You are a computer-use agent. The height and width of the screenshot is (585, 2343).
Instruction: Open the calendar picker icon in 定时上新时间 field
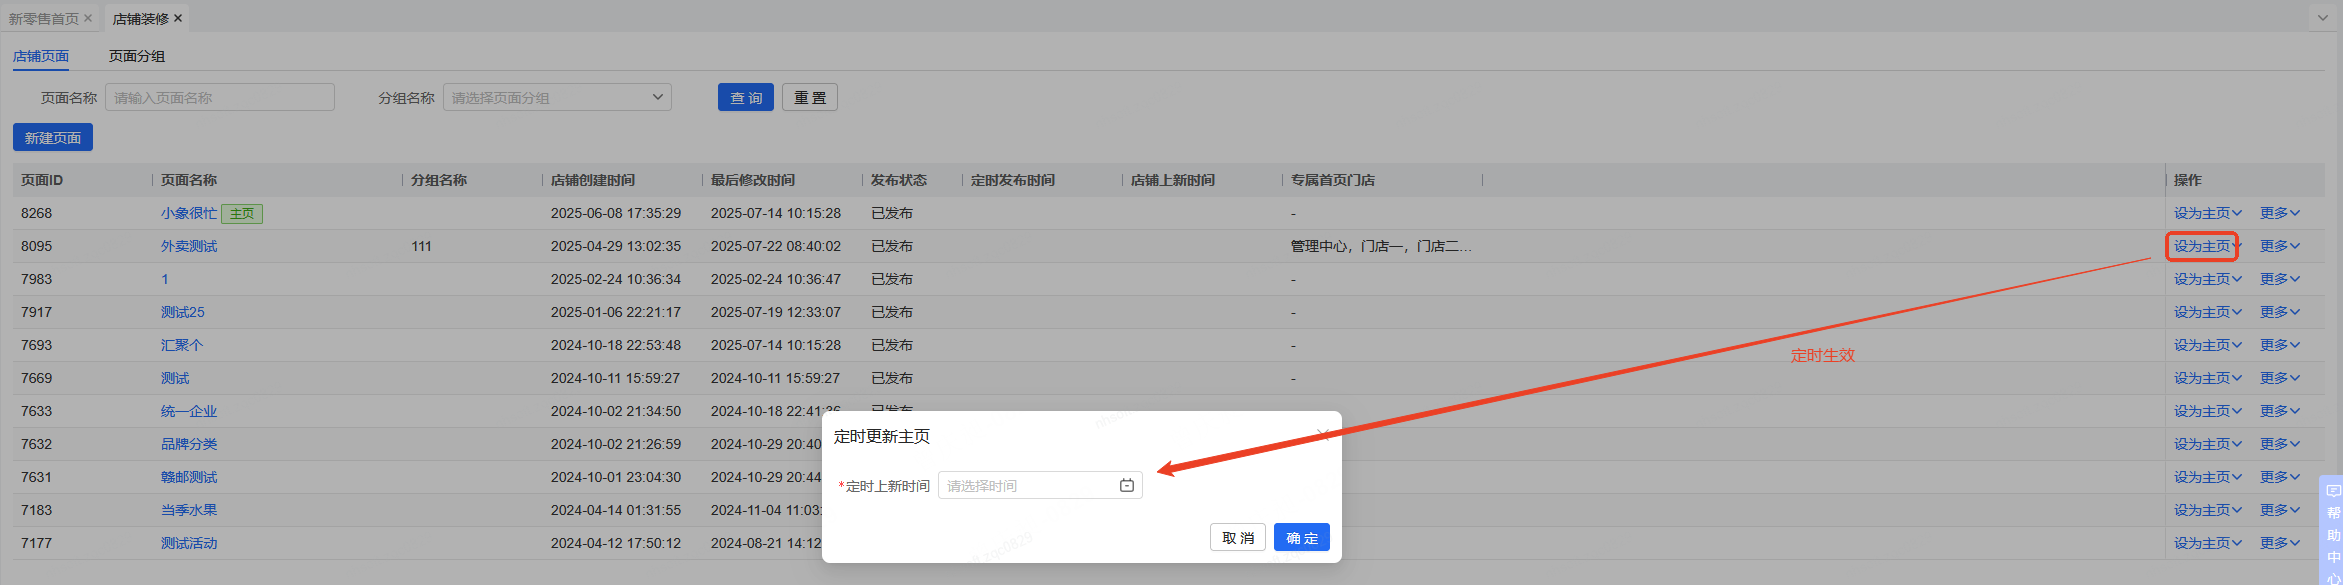[1127, 486]
